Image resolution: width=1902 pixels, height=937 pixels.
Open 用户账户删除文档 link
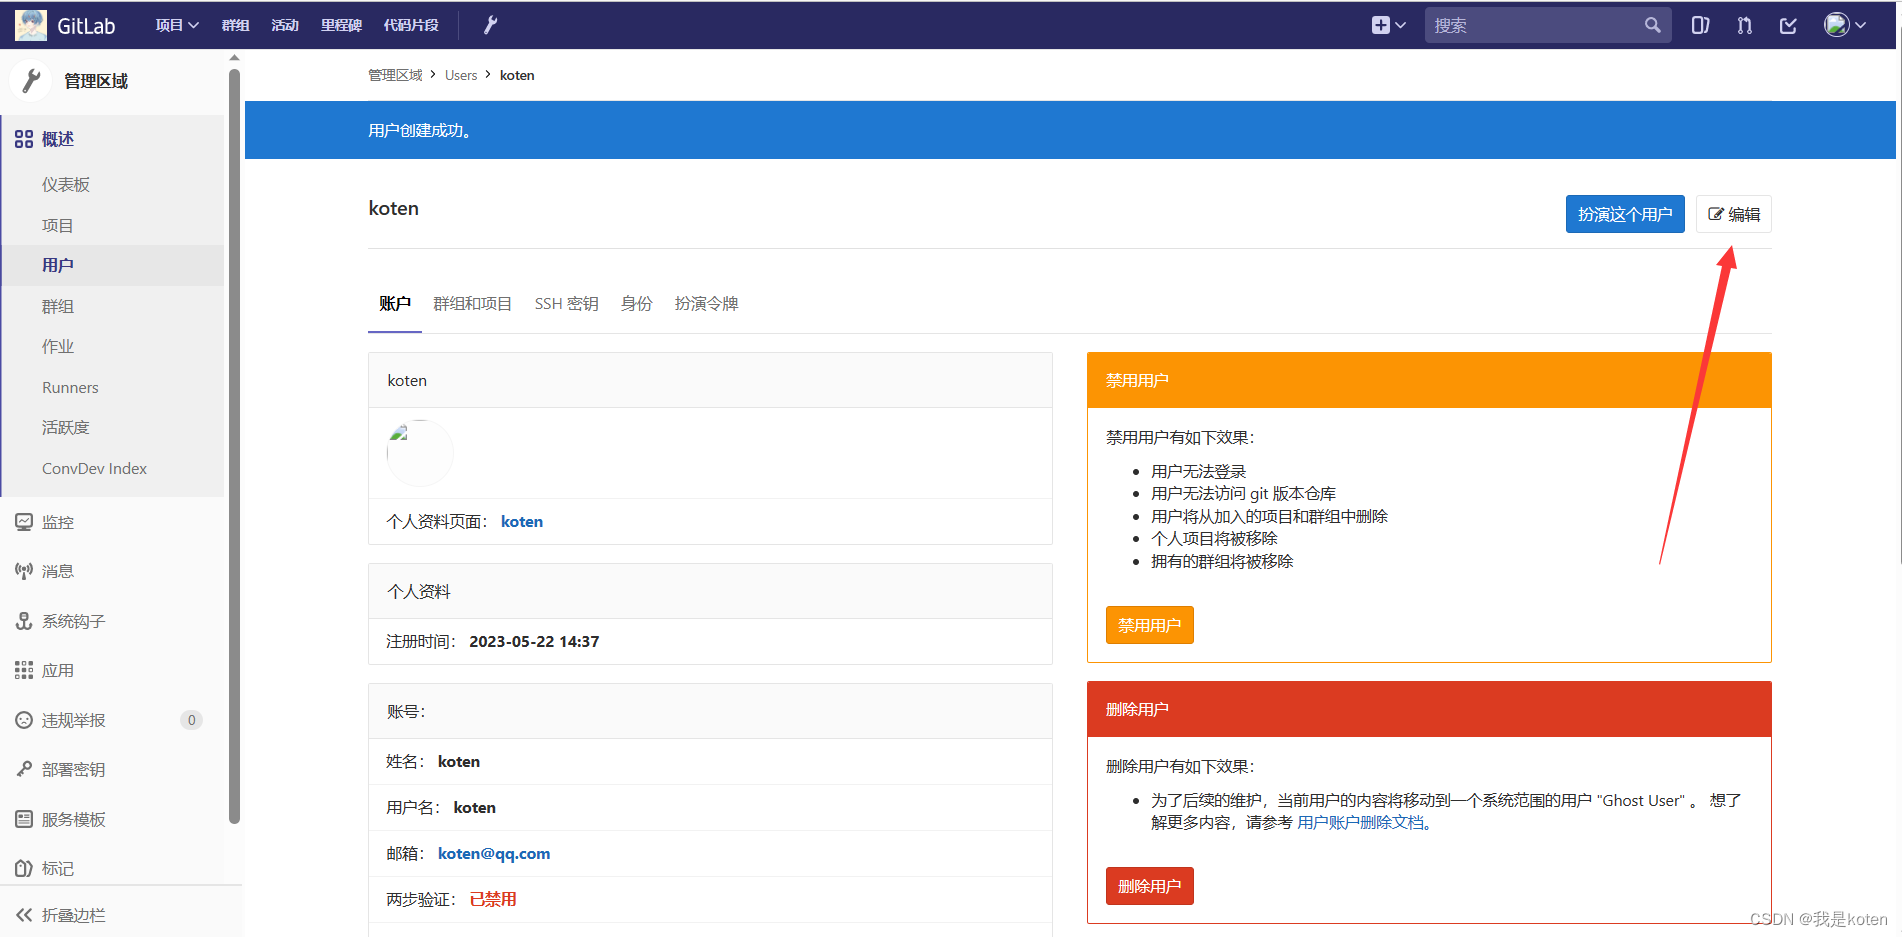click(1361, 822)
